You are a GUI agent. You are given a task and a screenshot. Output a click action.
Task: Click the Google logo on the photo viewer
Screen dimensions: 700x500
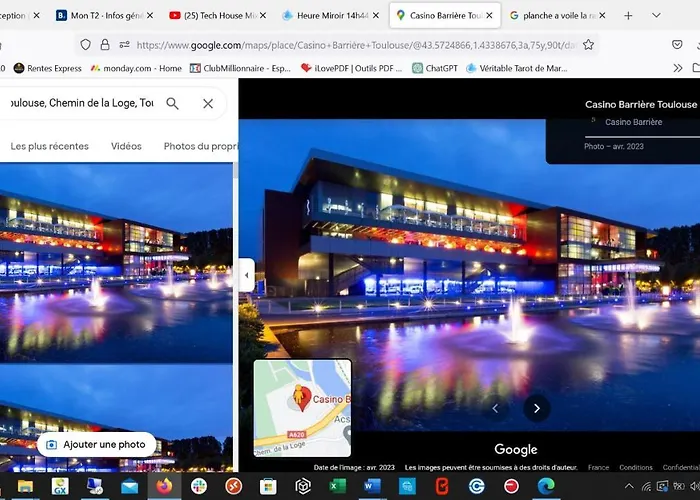[x=516, y=450]
